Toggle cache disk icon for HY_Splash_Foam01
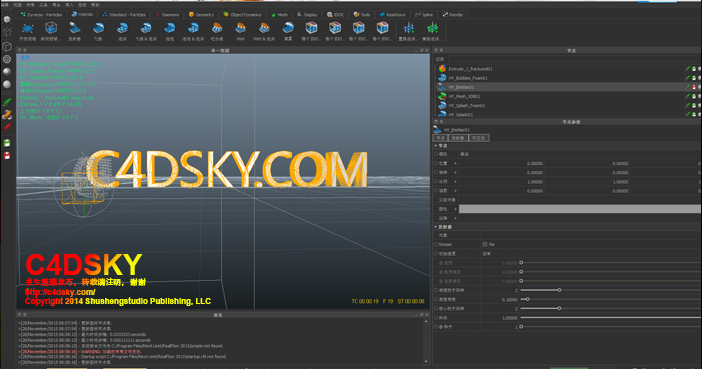Viewport: 702px width, 369px height. tap(694, 106)
